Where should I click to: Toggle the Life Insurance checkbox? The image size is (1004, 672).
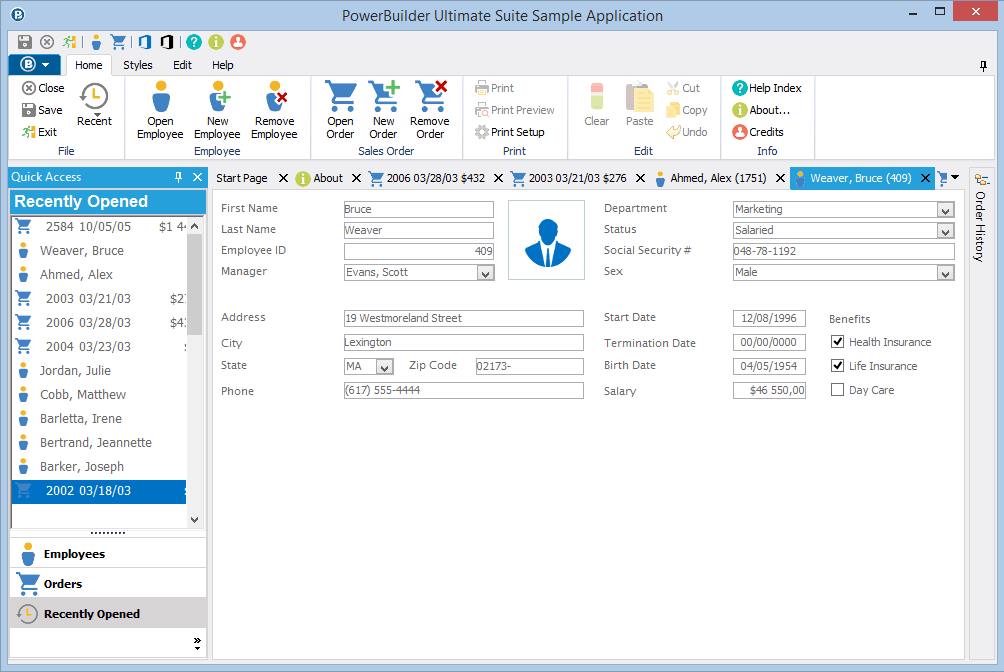click(x=837, y=365)
